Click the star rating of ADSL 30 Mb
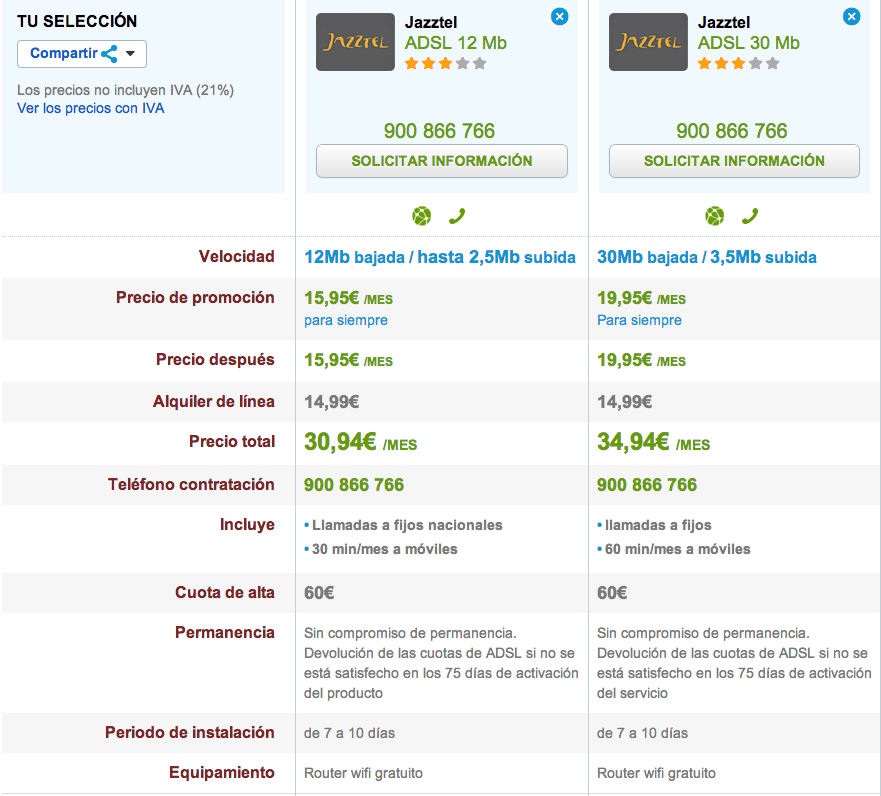The image size is (881, 796). click(x=738, y=63)
